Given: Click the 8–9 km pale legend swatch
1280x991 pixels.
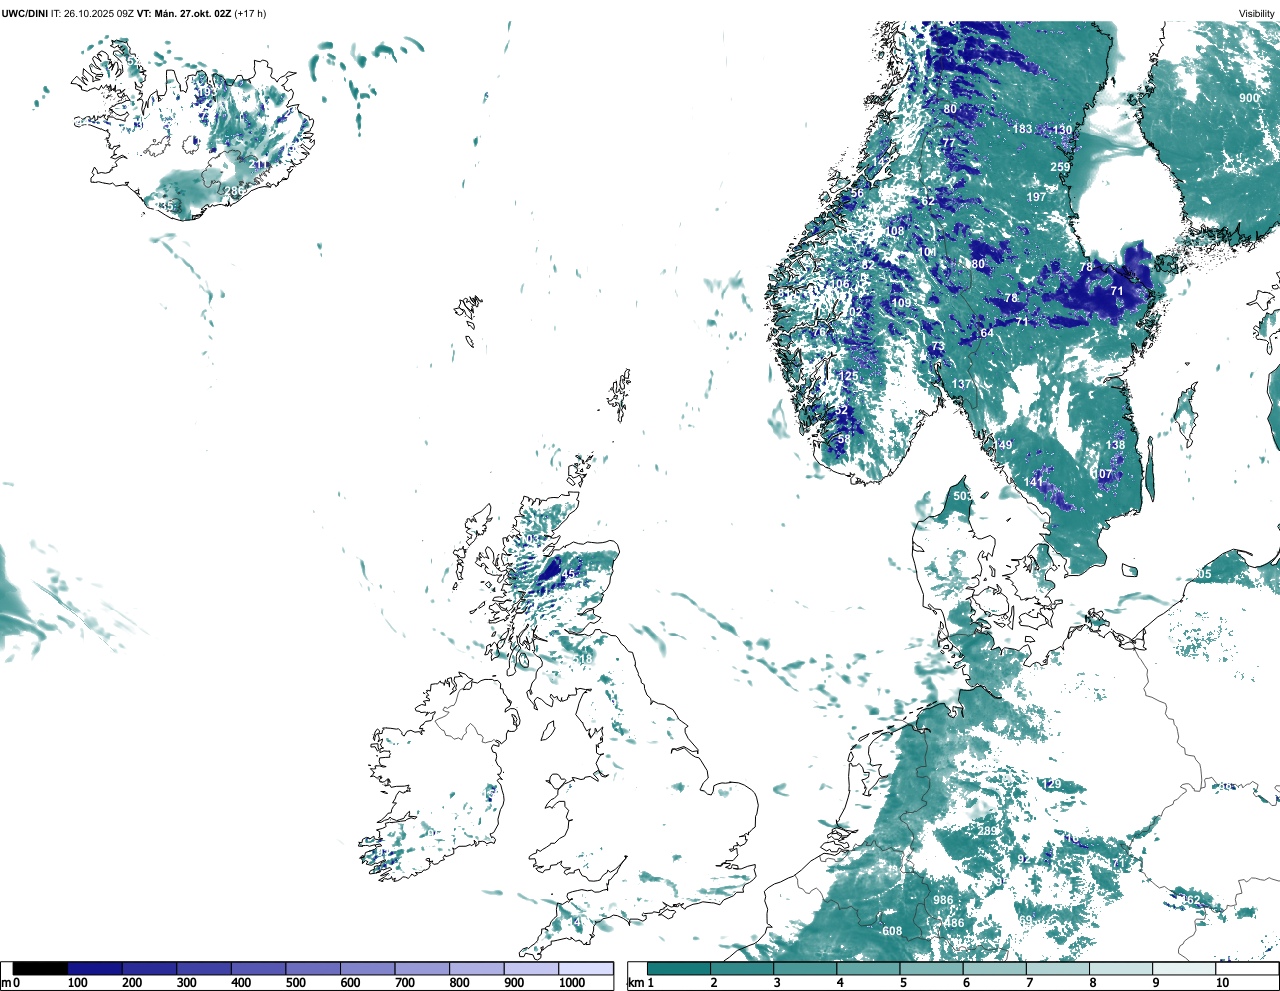Looking at the screenshot, I should click(x=1121, y=968).
